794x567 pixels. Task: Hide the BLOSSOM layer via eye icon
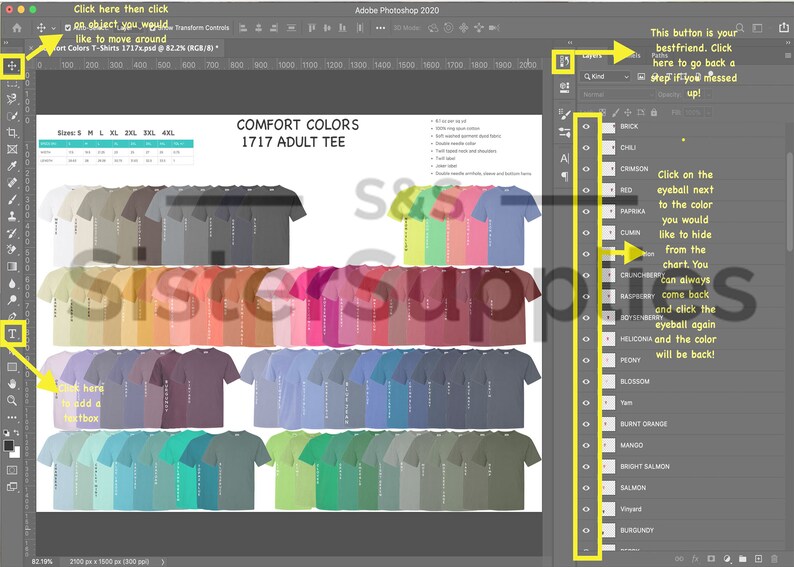pyautogui.click(x=586, y=382)
